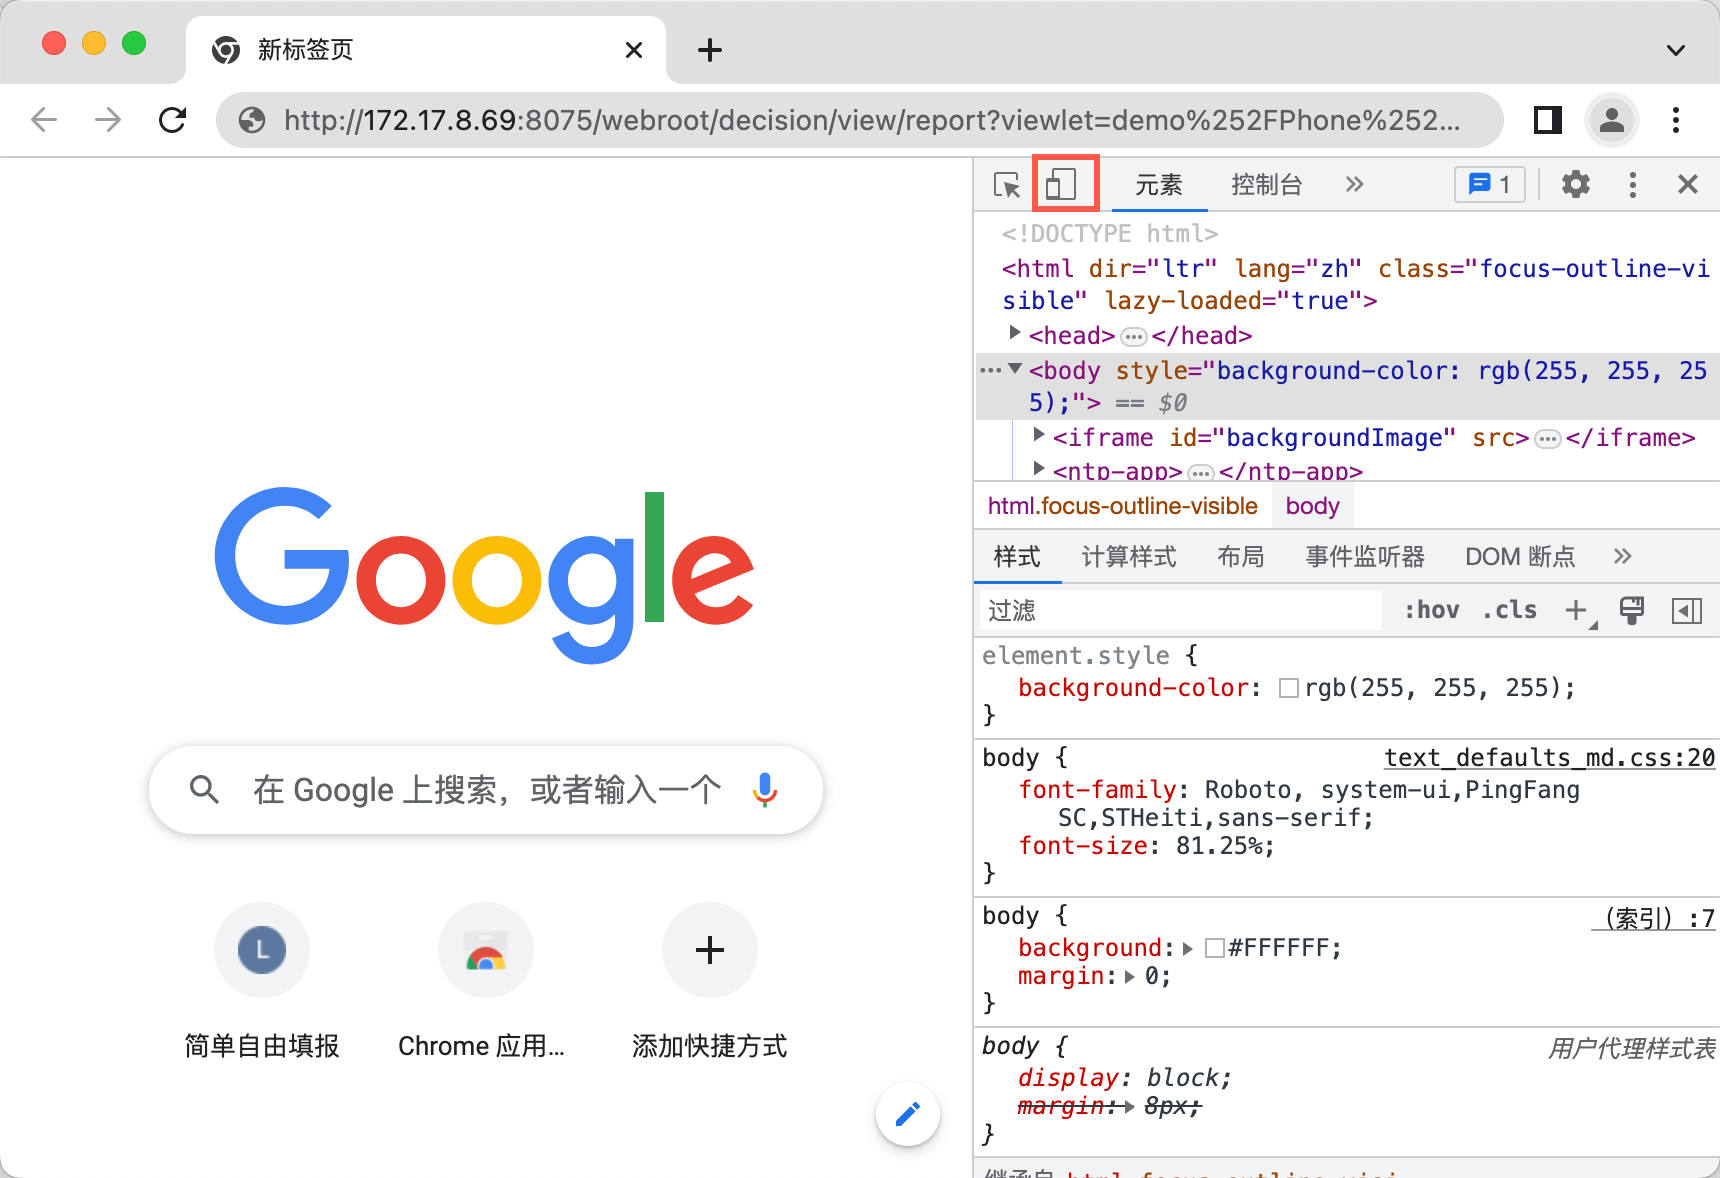Screen dimensions: 1720x1178
Task: Show more DevTools panels chevron
Action: 1355,184
